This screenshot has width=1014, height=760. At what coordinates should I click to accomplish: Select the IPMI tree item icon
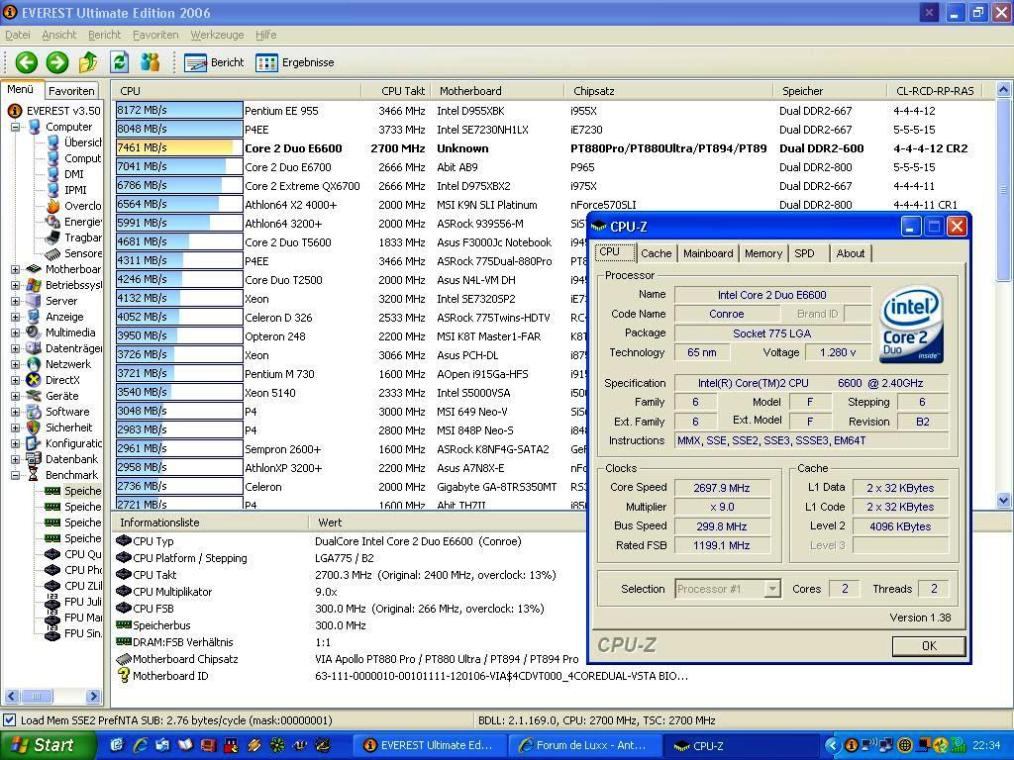(x=53, y=190)
